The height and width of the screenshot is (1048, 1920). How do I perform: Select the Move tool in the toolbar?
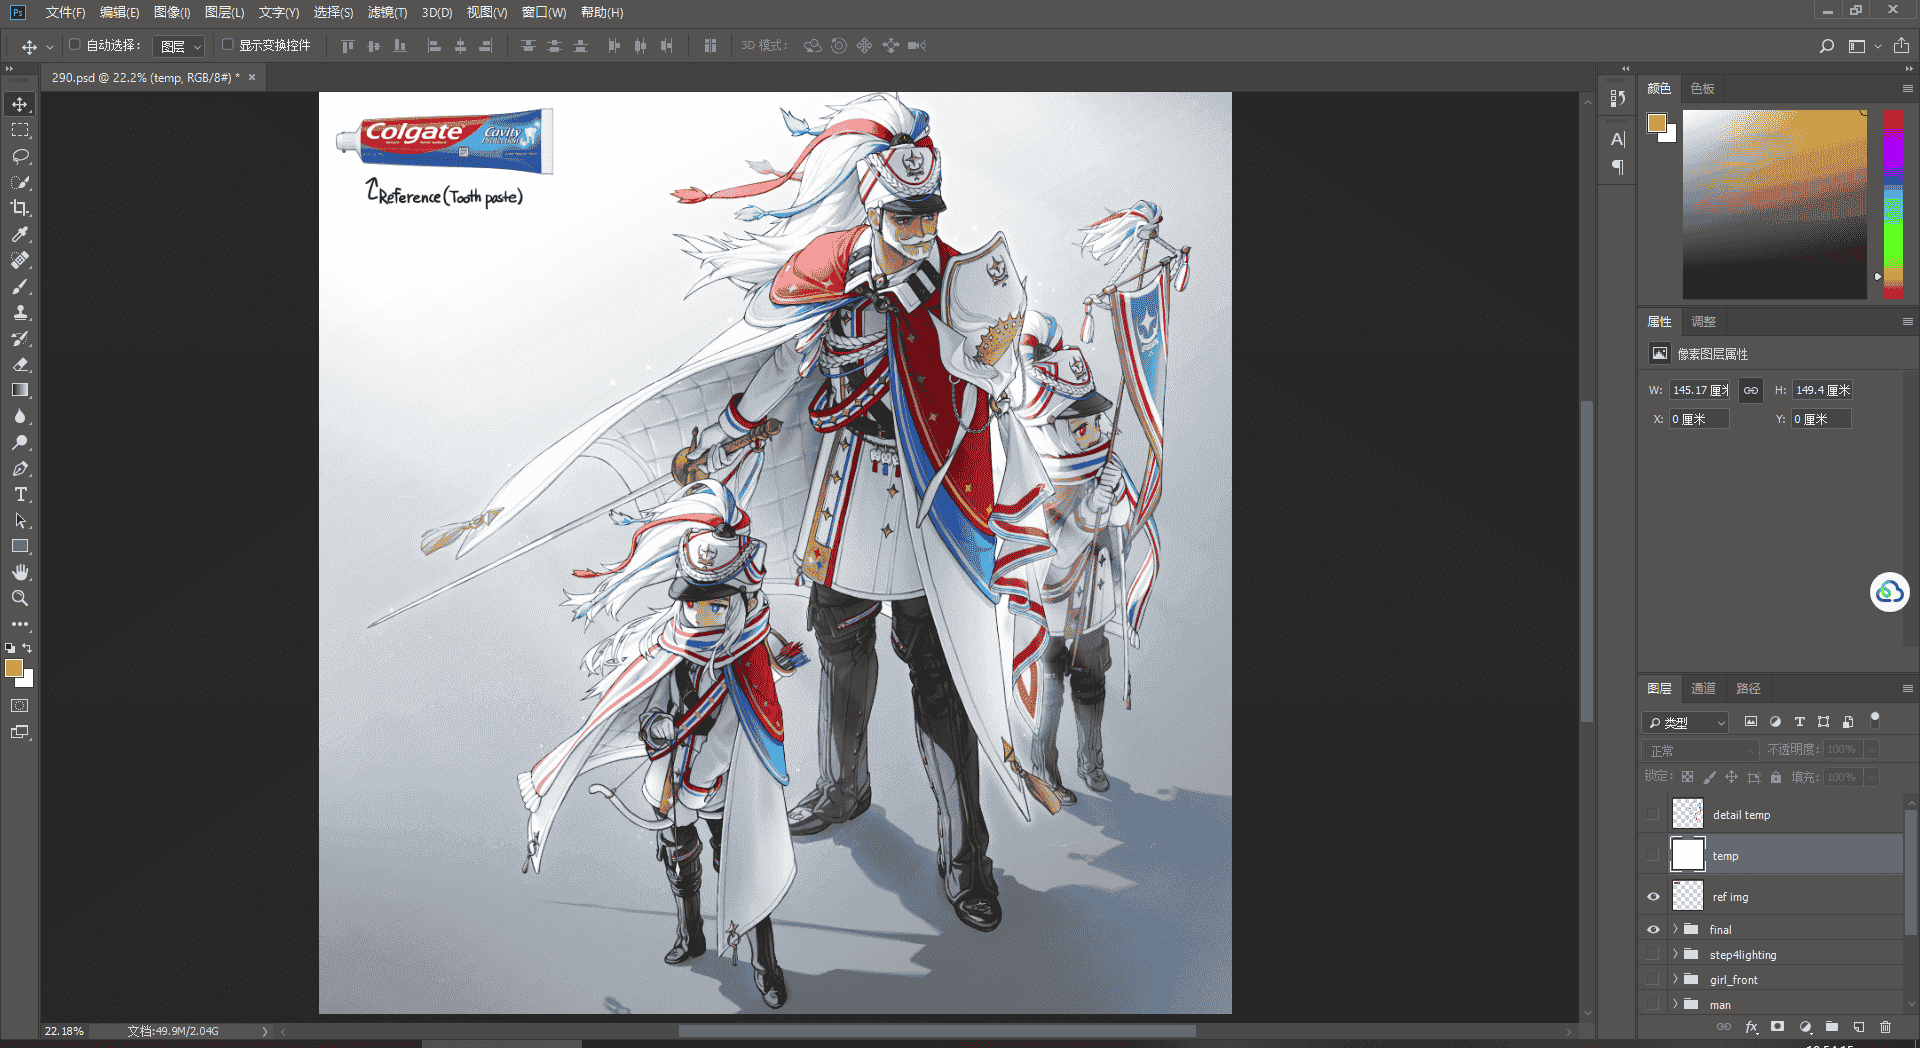pyautogui.click(x=20, y=104)
